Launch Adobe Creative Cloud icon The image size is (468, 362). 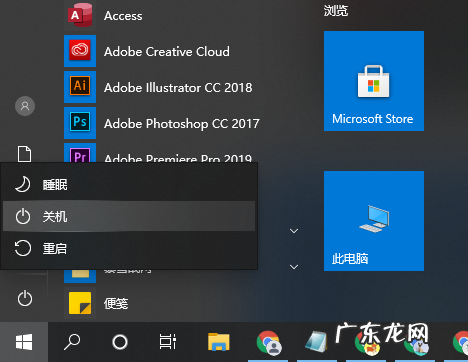point(80,51)
